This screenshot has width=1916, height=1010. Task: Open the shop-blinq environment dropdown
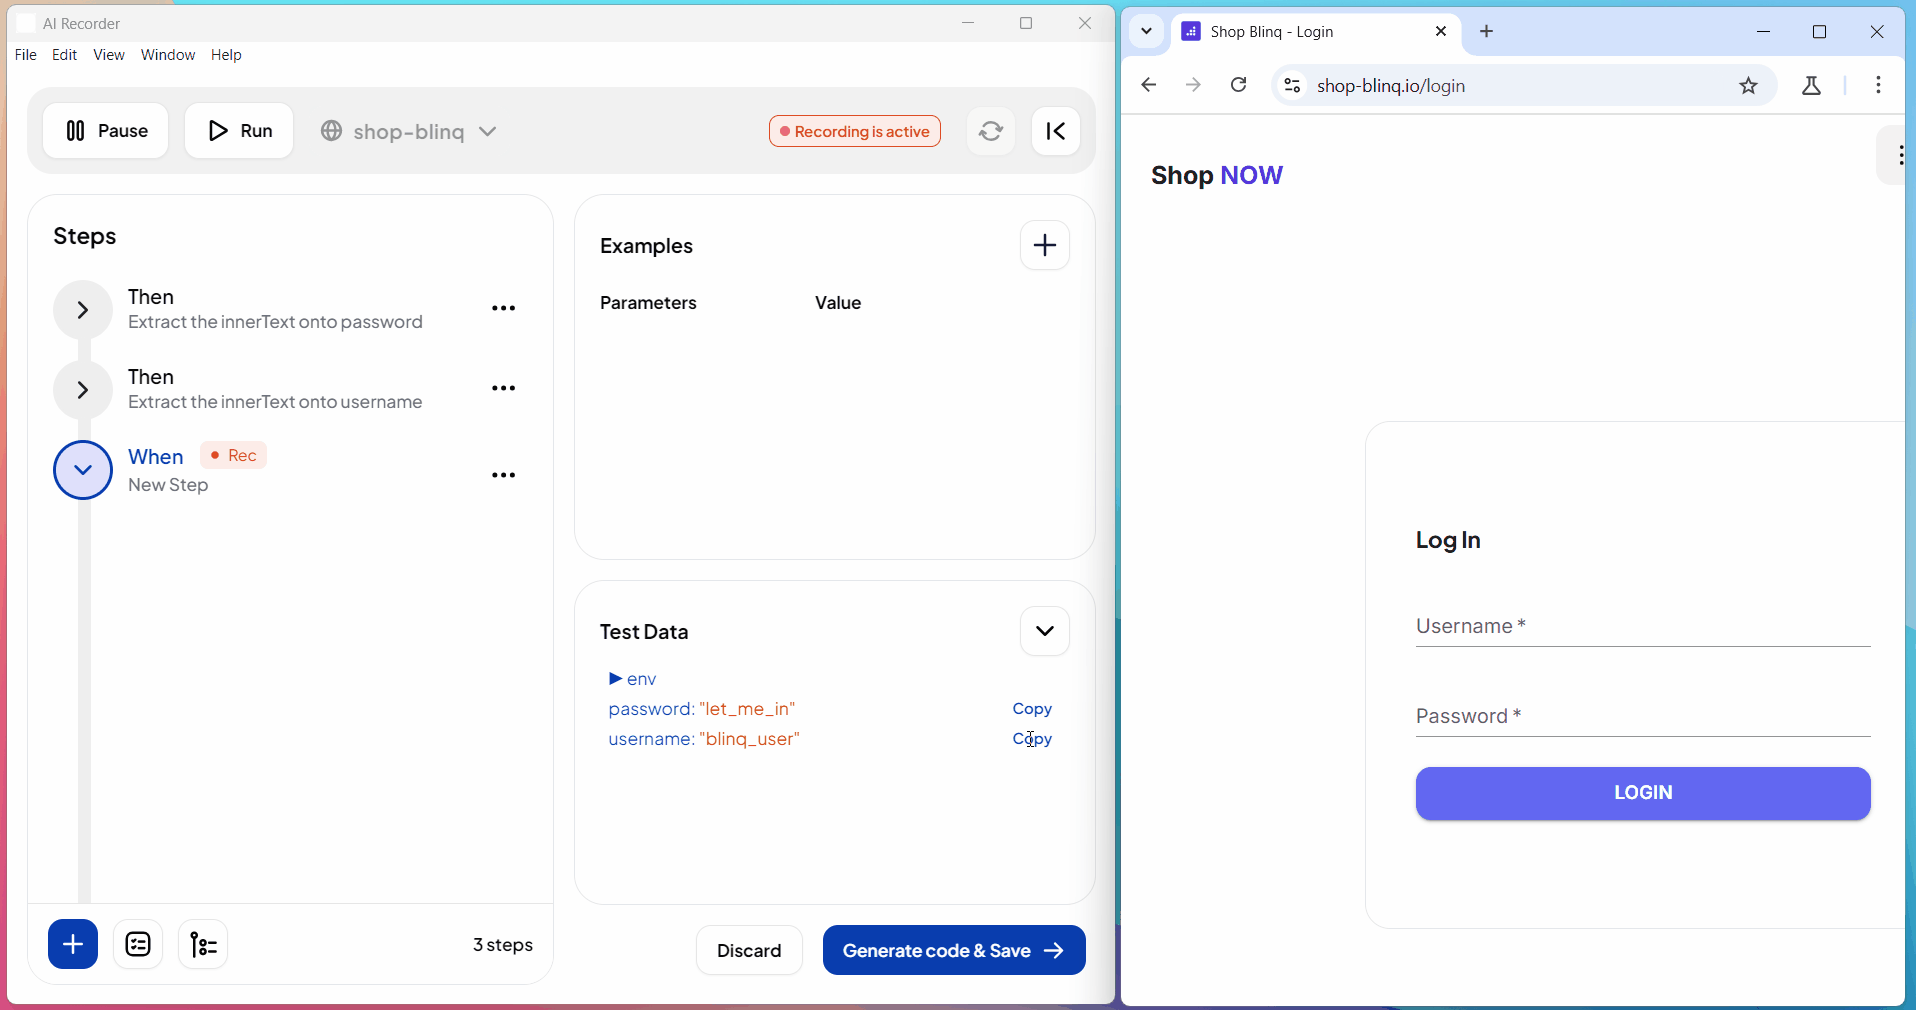point(410,131)
